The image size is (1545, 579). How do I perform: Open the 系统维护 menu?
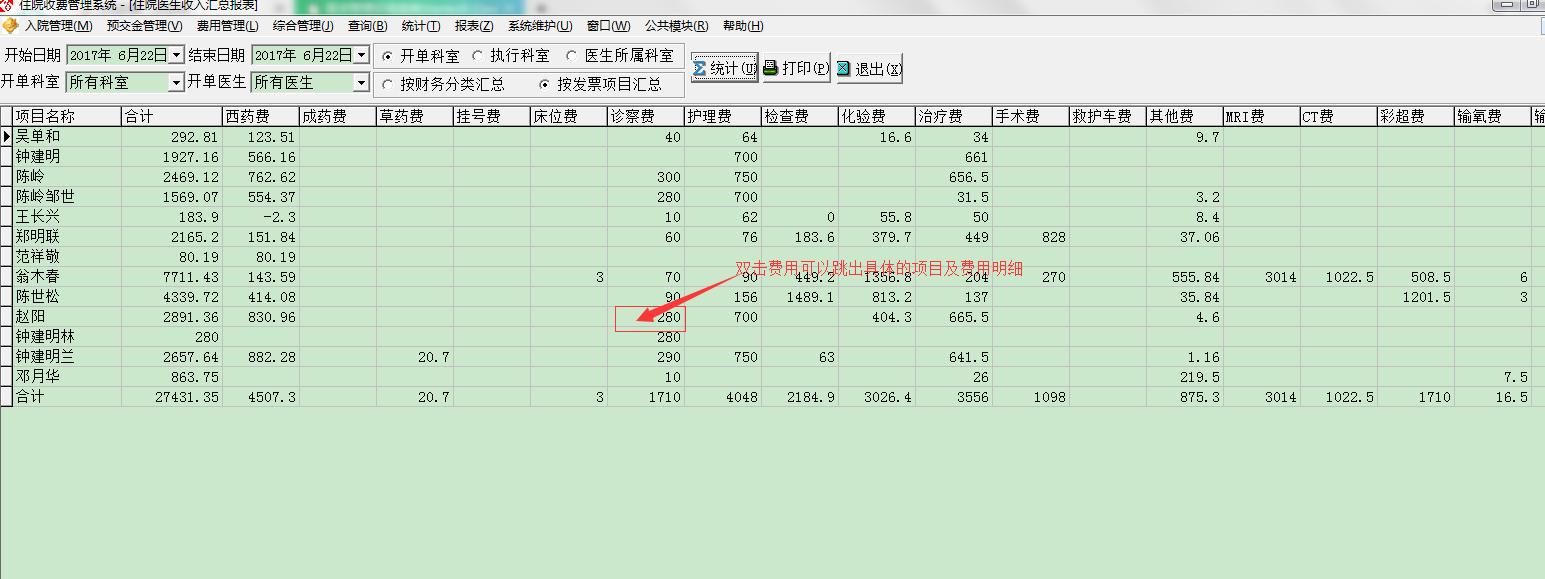(x=540, y=26)
